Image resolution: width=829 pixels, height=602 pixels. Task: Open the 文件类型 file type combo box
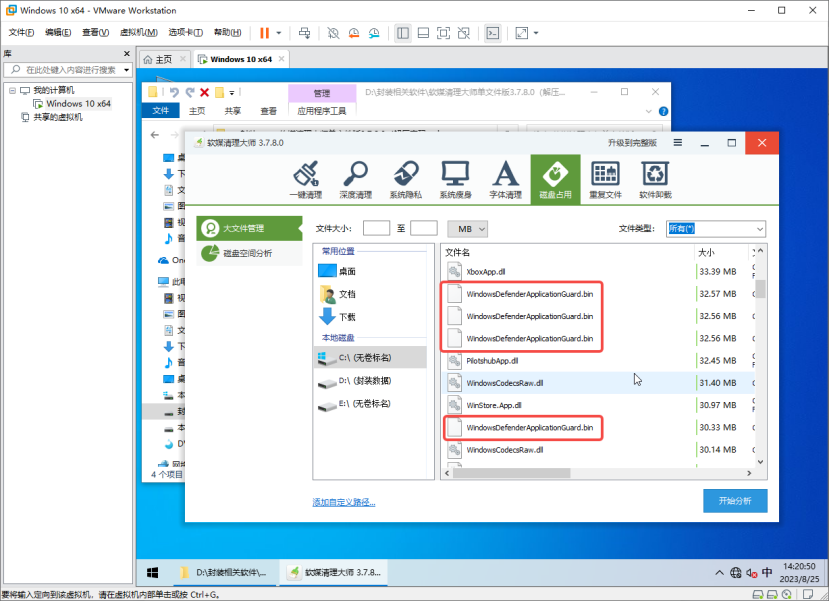tap(715, 228)
